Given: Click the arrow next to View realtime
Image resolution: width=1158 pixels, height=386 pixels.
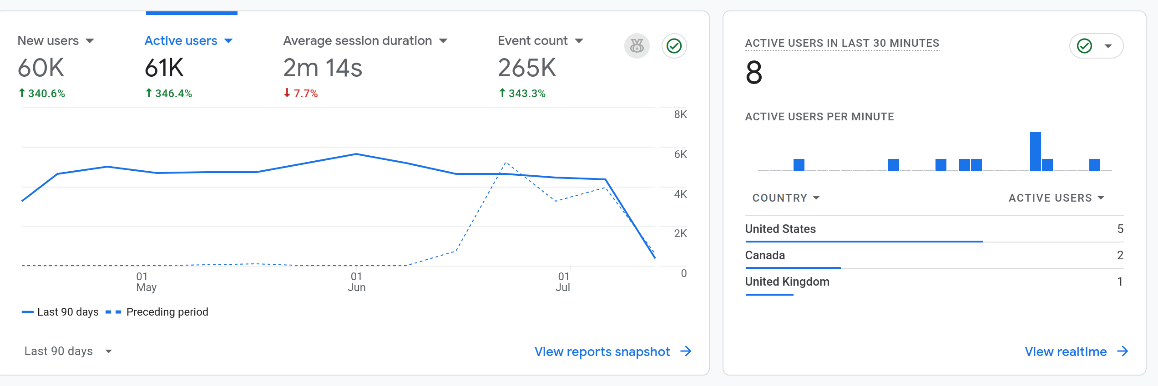Looking at the screenshot, I should coord(1123,351).
